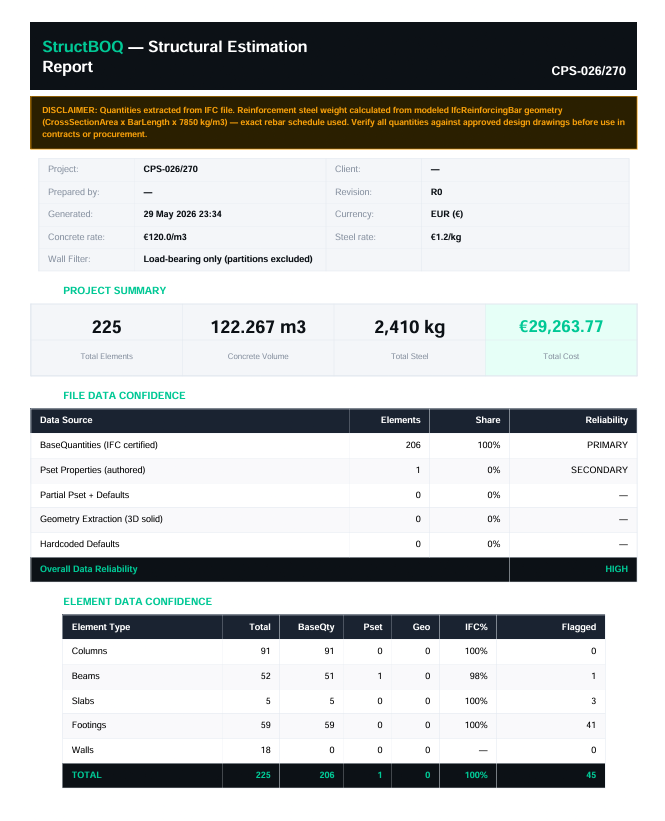Image resolution: width=665 pixels, height=821 pixels.
Task: Select the Data Source column header
Action: pyautogui.click(x=66, y=420)
